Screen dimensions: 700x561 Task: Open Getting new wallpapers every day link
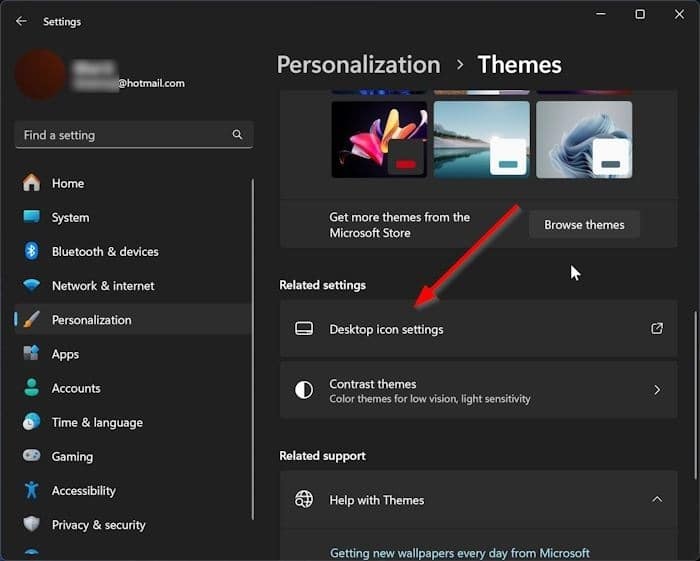click(459, 553)
